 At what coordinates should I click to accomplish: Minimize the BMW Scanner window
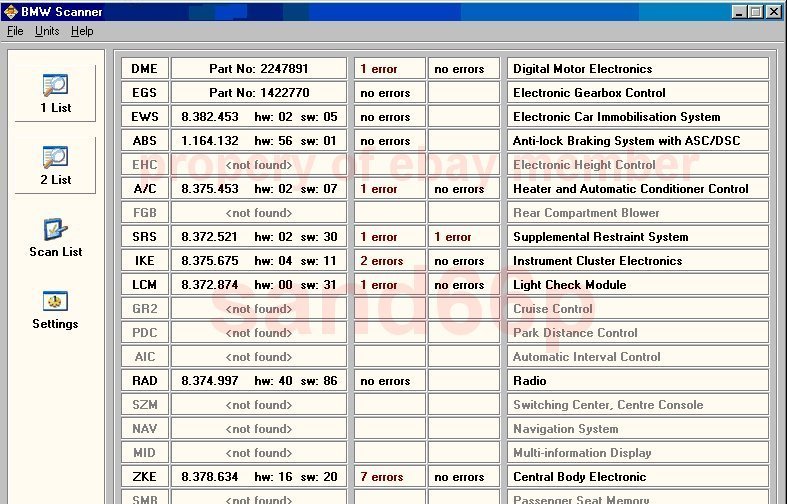pyautogui.click(x=738, y=12)
